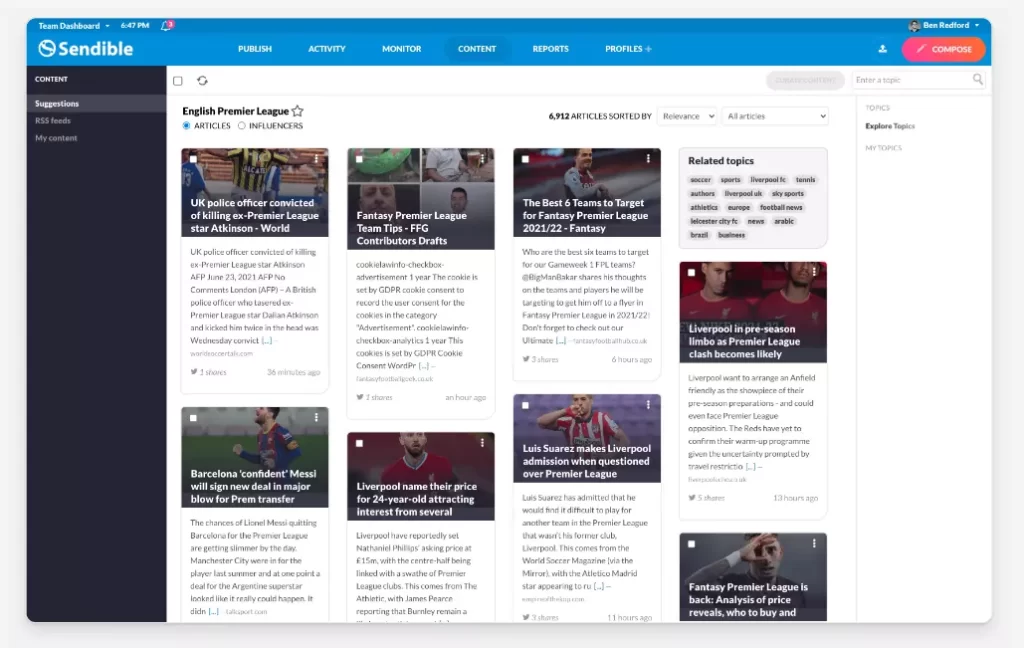Click the Sendible logo

[86, 48]
